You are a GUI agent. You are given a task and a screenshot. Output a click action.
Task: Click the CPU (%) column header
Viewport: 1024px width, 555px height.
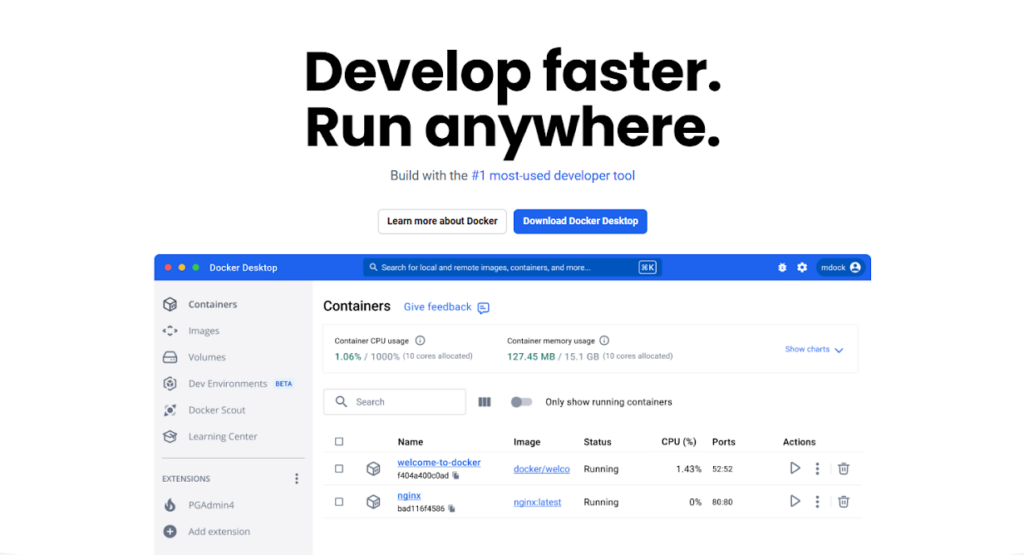(679, 442)
